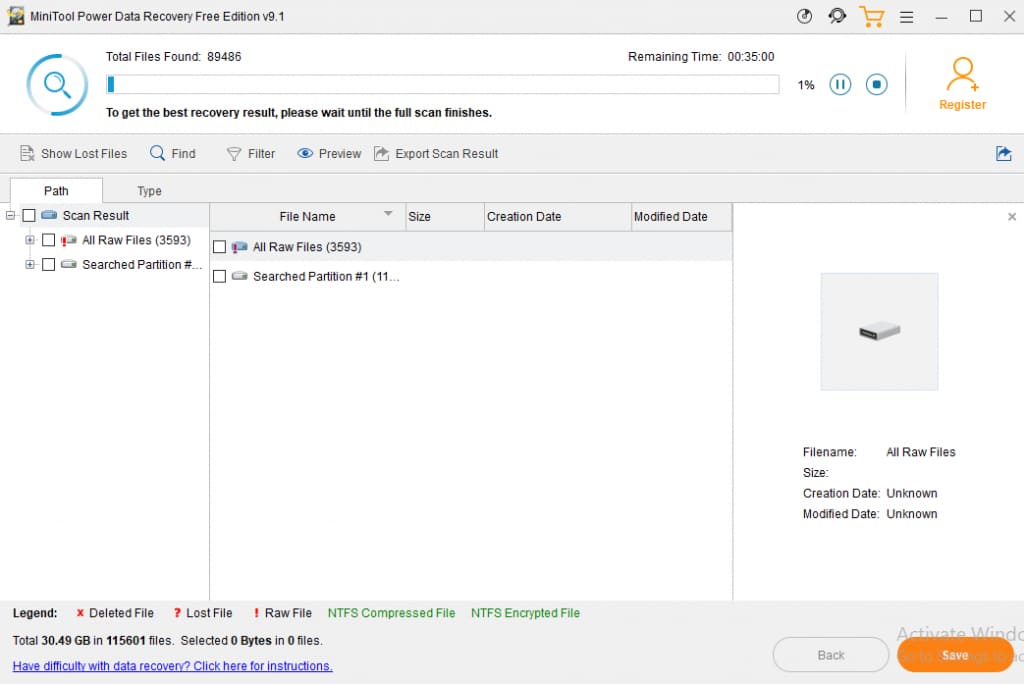Click the Show Lost Files label
The height and width of the screenshot is (684, 1024).
[84, 154]
